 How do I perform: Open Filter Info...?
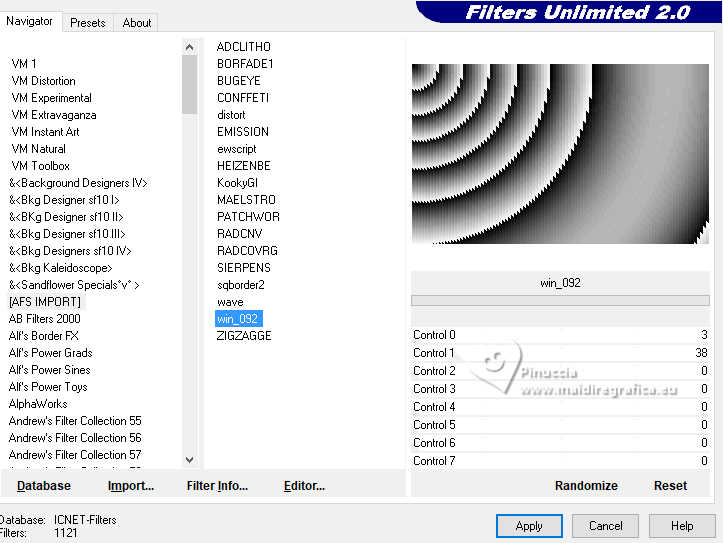(217, 486)
